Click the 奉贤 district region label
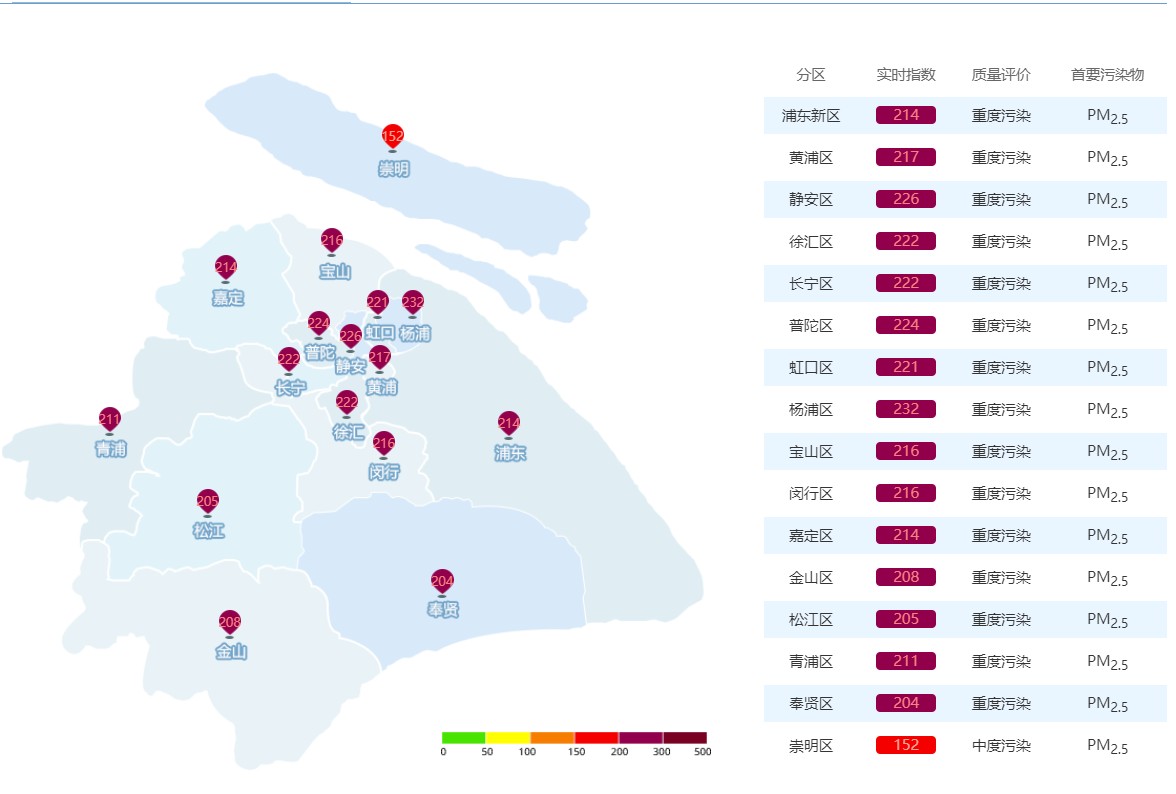The image size is (1176, 794). (443, 609)
